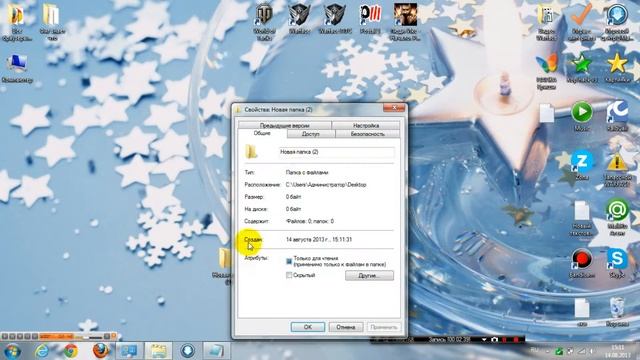The width and height of the screenshot is (640, 360).
Task: Click the Windows Start orb
Action: [x=12, y=351]
